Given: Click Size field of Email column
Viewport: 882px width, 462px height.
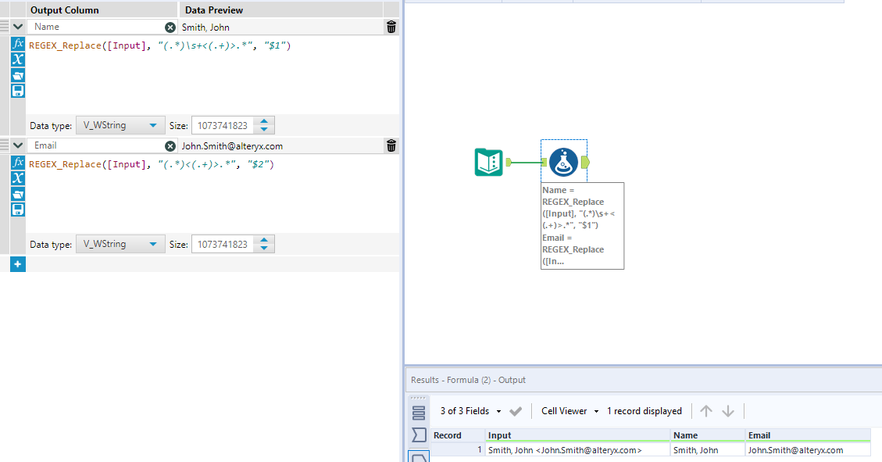Looking at the screenshot, I should click(x=223, y=244).
